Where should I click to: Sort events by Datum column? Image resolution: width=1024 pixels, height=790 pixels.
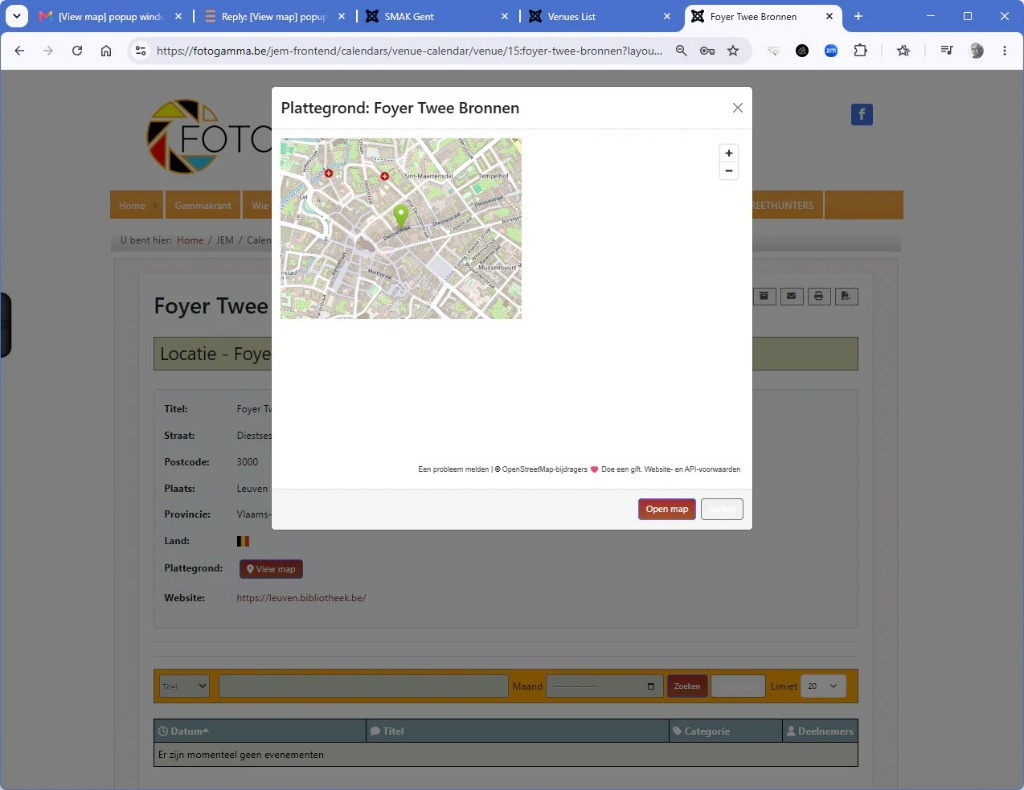click(x=189, y=731)
